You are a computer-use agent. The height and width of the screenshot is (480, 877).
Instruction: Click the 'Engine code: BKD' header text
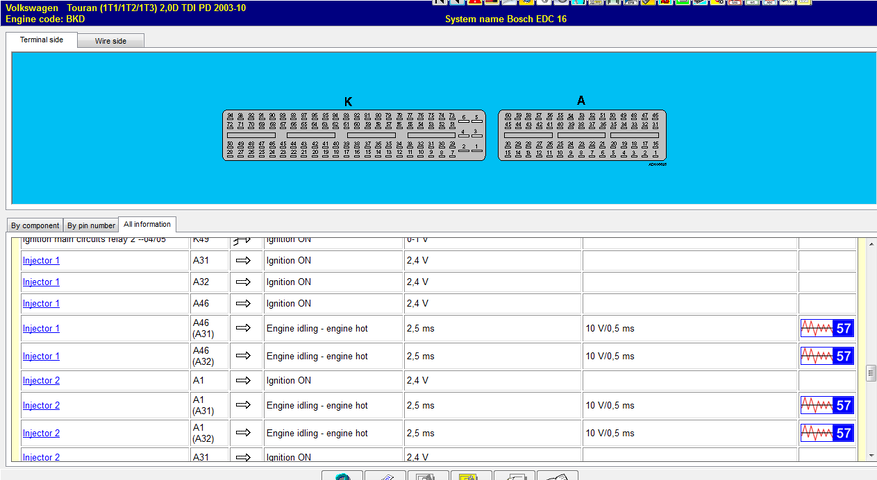click(45, 19)
